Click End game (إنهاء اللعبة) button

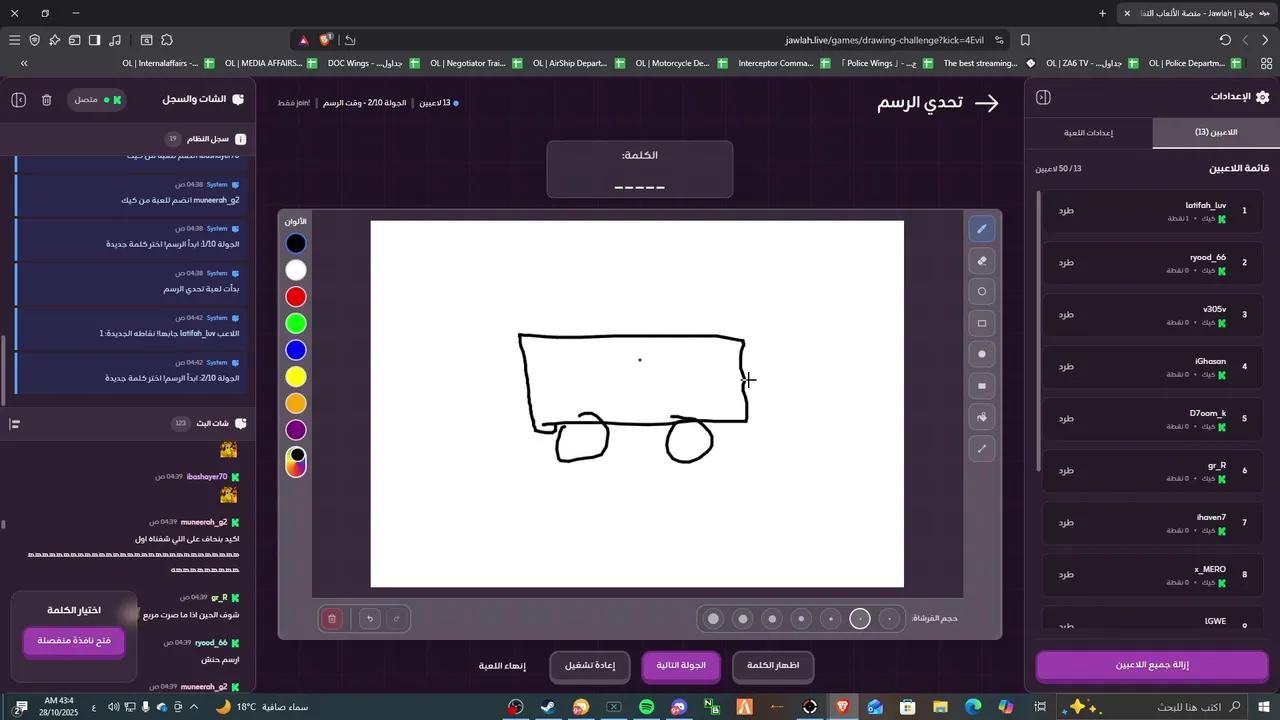pyautogui.click(x=503, y=666)
